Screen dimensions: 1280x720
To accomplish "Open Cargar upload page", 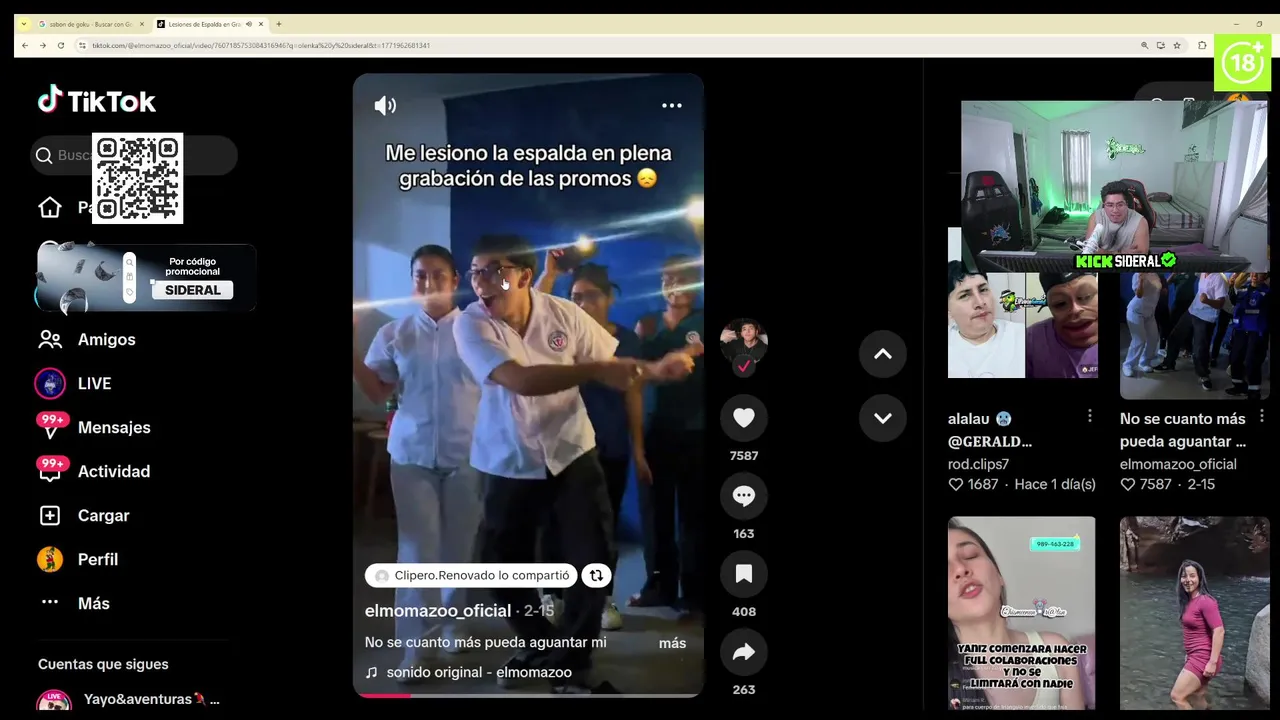I will tap(103, 515).
